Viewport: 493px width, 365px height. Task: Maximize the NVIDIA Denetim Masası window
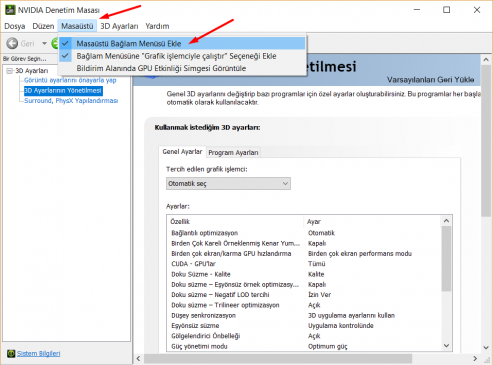click(446, 10)
